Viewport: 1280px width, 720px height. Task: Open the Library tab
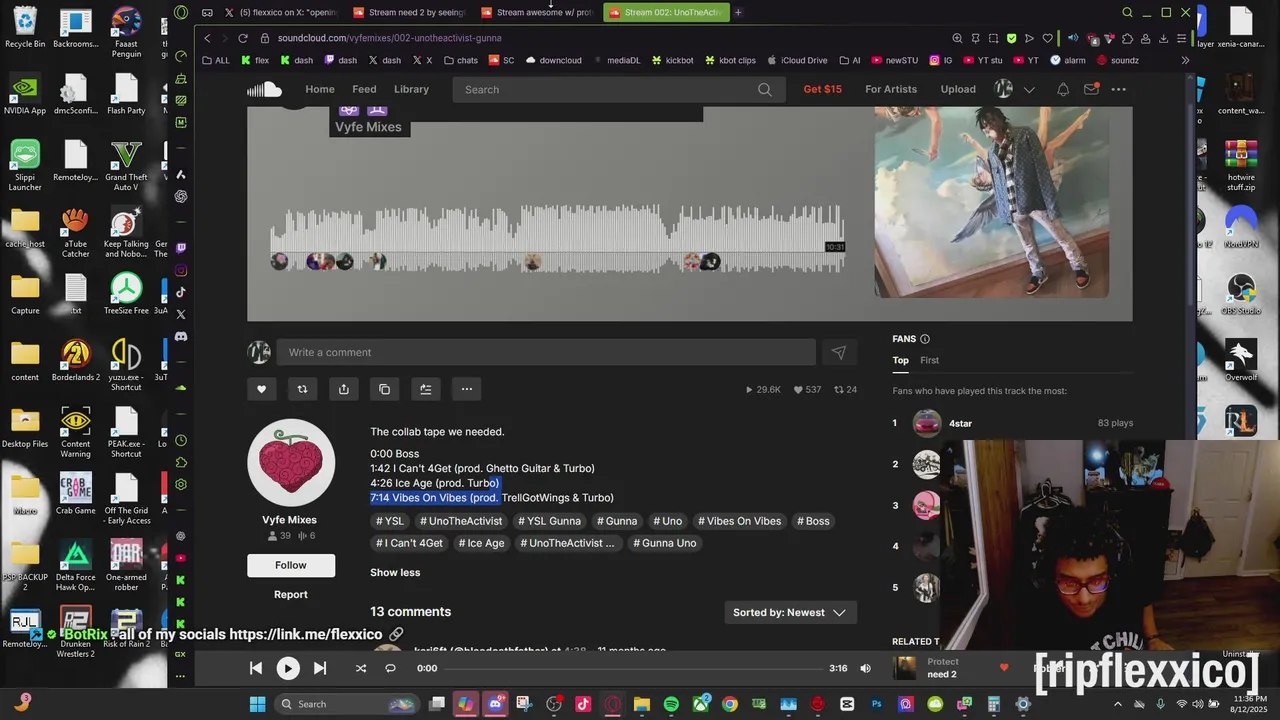point(411,89)
